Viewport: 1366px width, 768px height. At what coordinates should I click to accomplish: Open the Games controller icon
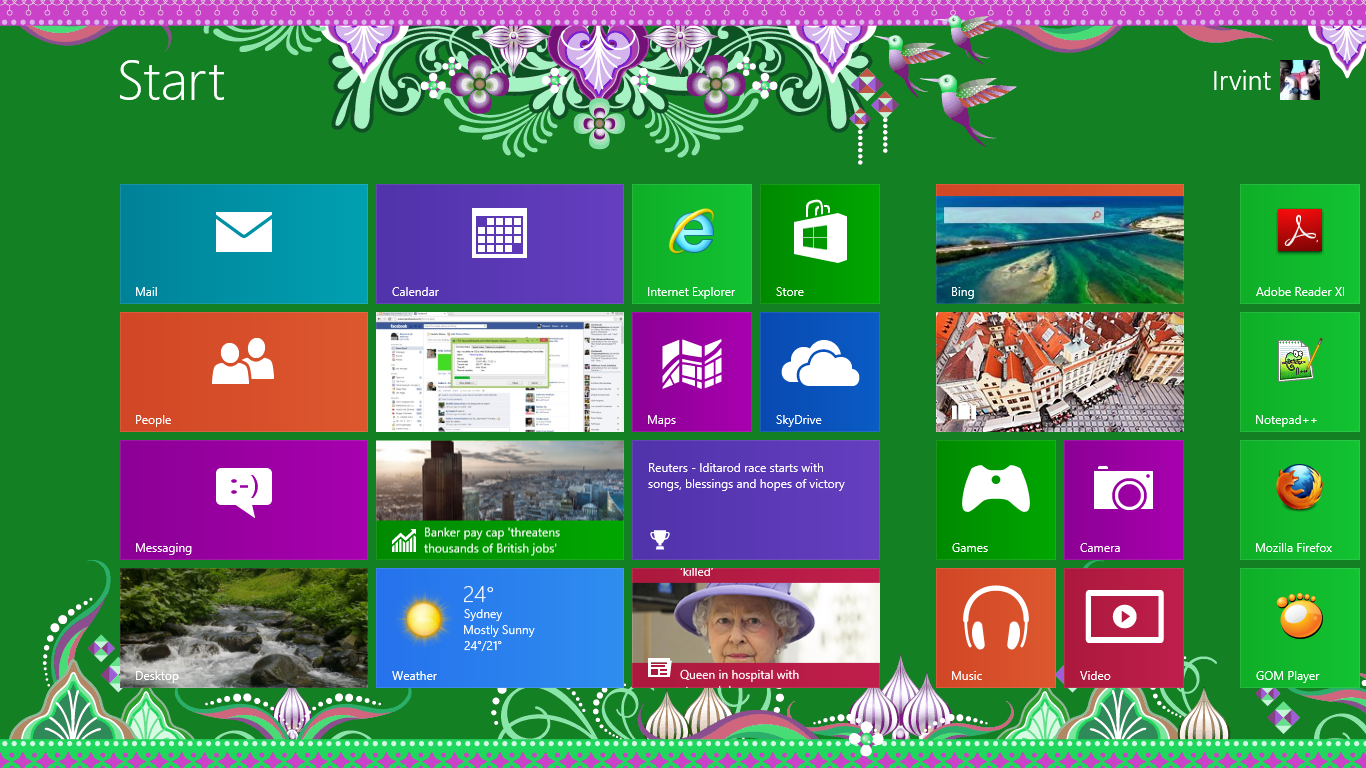(996, 489)
